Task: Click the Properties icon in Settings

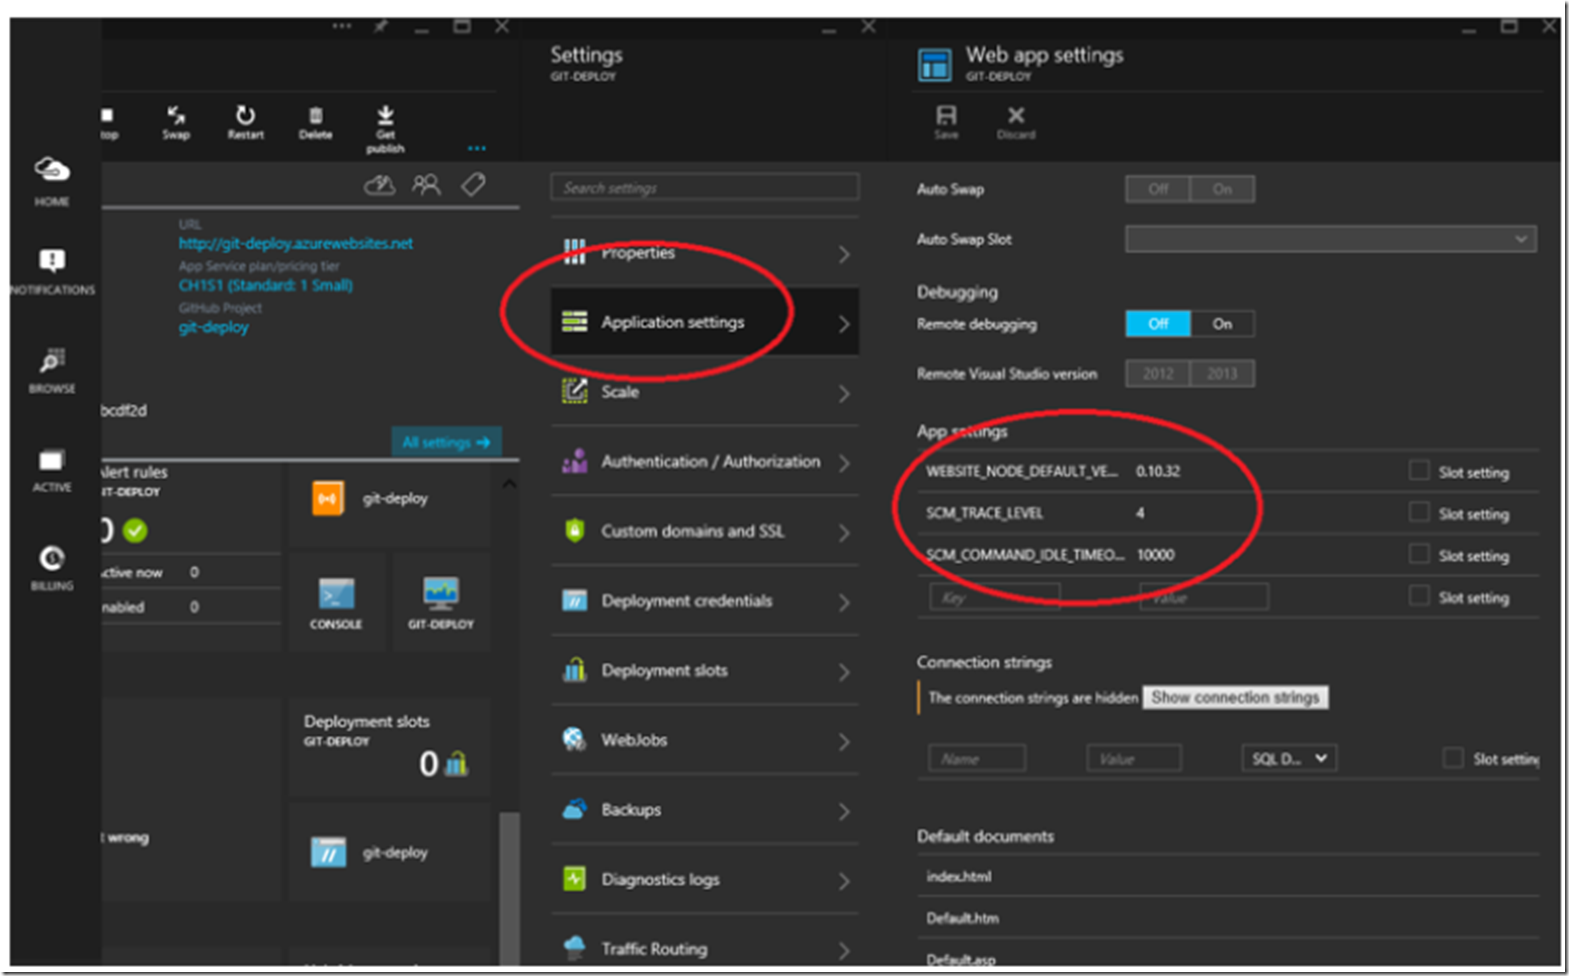Action: pyautogui.click(x=574, y=252)
